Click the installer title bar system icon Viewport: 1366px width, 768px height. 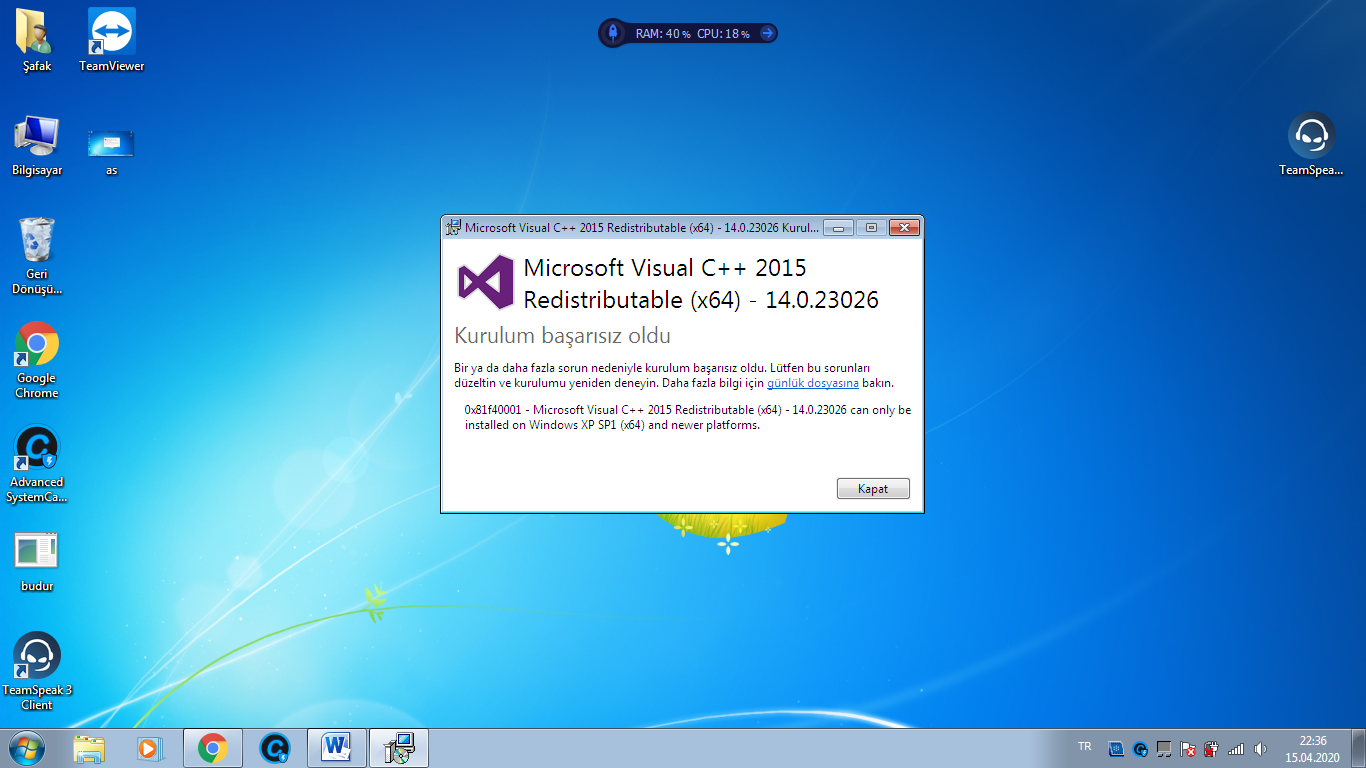[453, 227]
